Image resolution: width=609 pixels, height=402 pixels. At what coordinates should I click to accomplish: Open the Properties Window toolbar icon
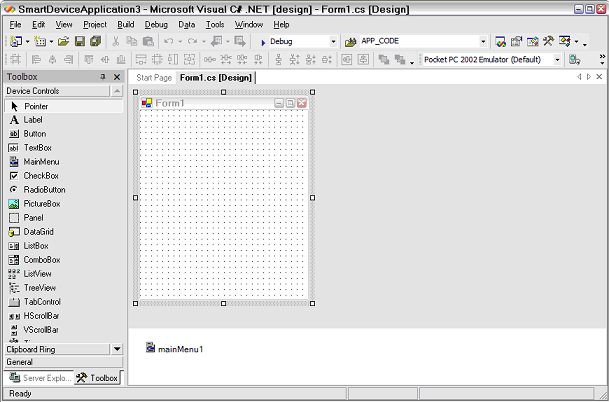(x=517, y=41)
